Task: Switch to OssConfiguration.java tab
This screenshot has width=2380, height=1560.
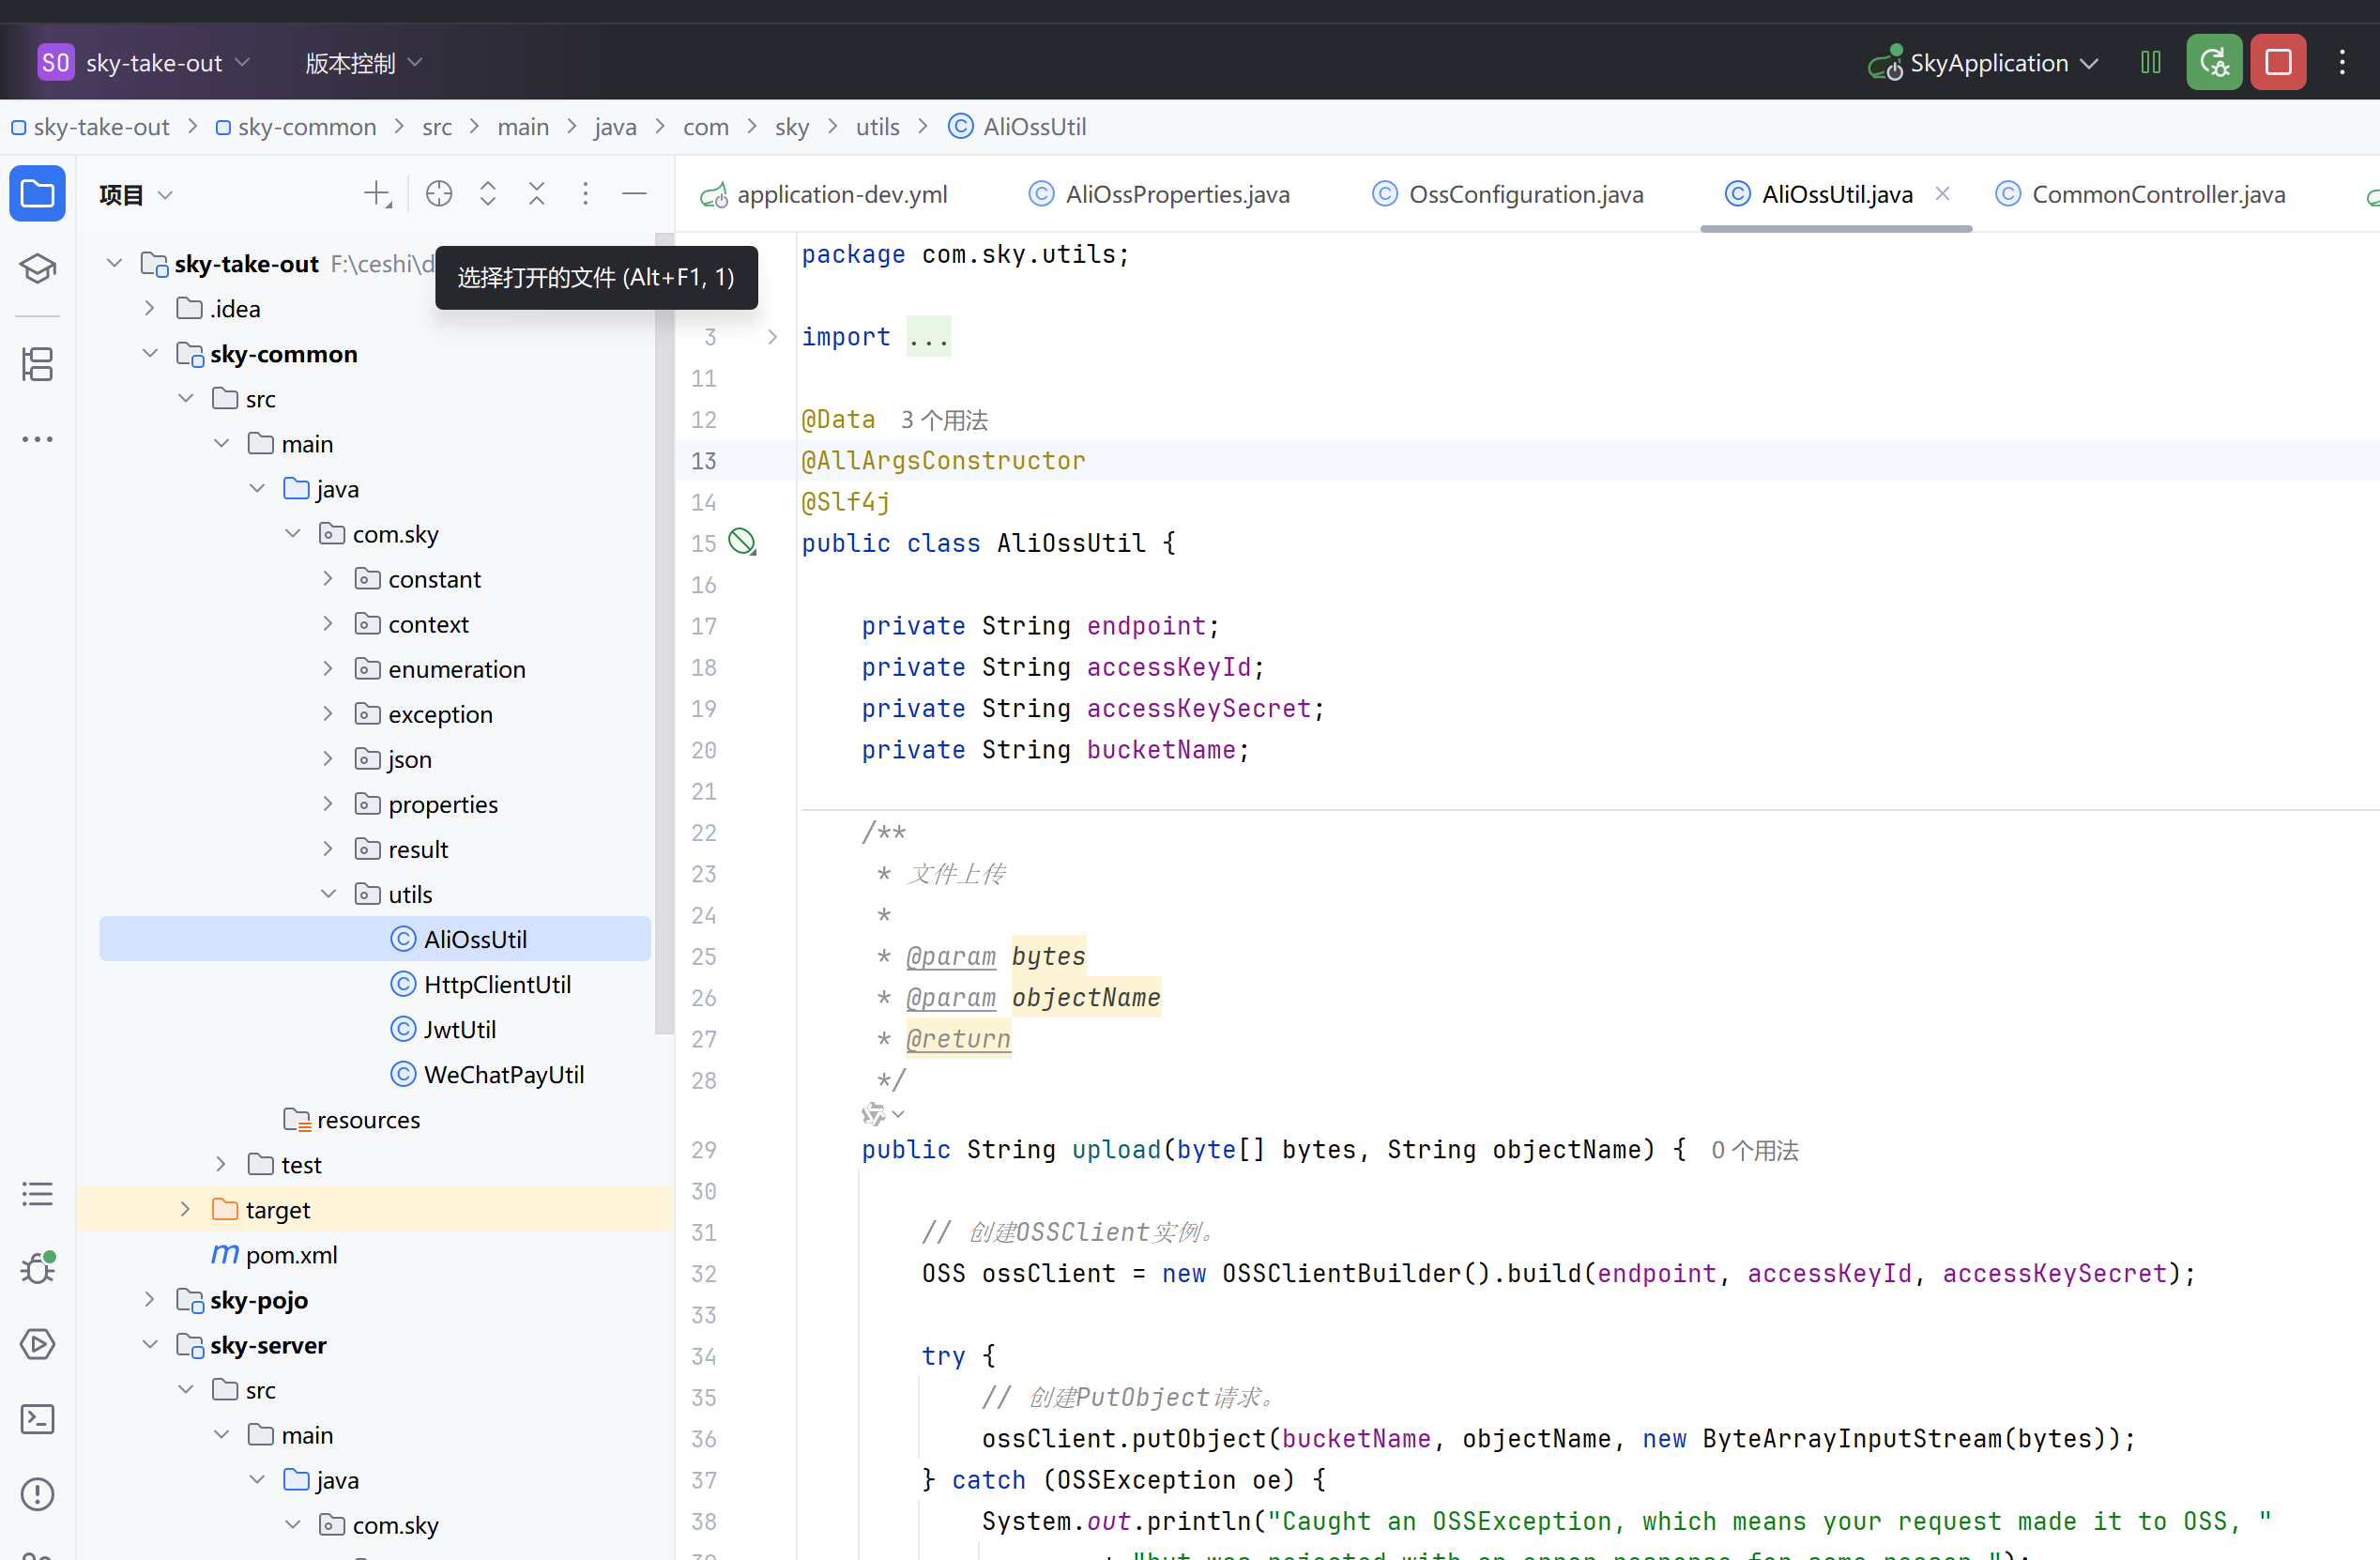Action: [1508, 194]
